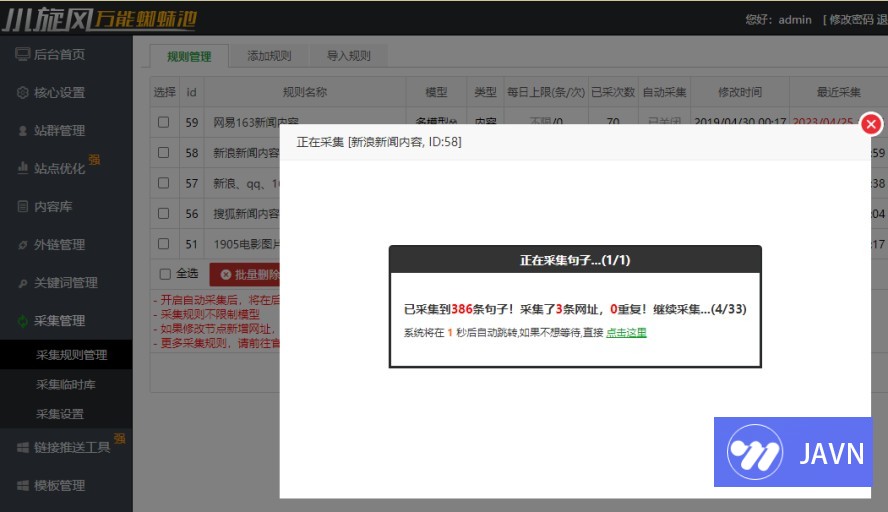Click the document icon beside 内容库

23,206
